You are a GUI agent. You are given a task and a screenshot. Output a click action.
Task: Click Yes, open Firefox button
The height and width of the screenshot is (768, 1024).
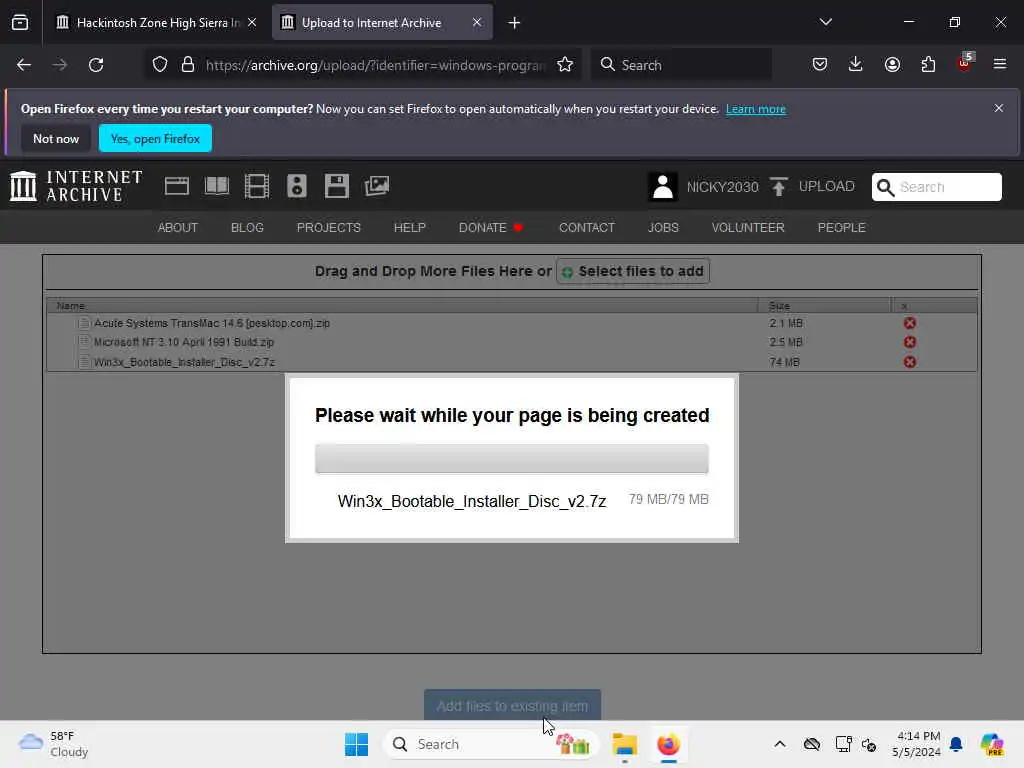click(155, 138)
